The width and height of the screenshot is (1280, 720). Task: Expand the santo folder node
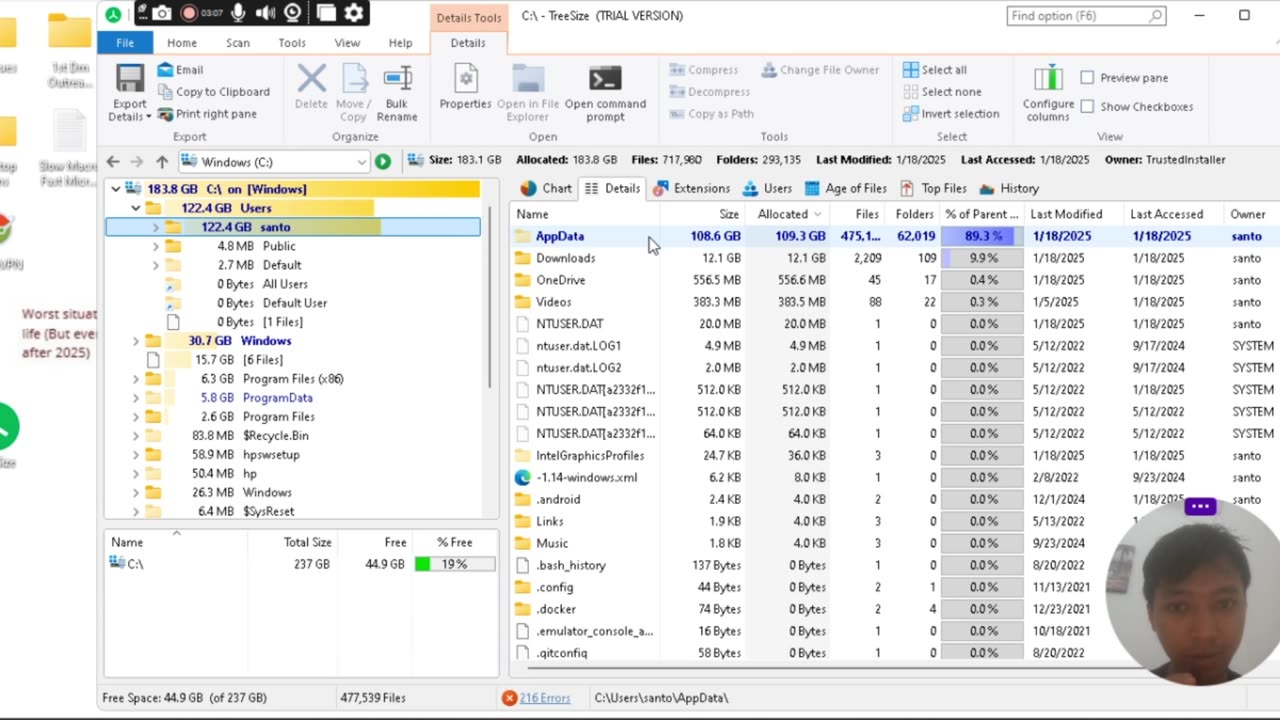point(155,227)
